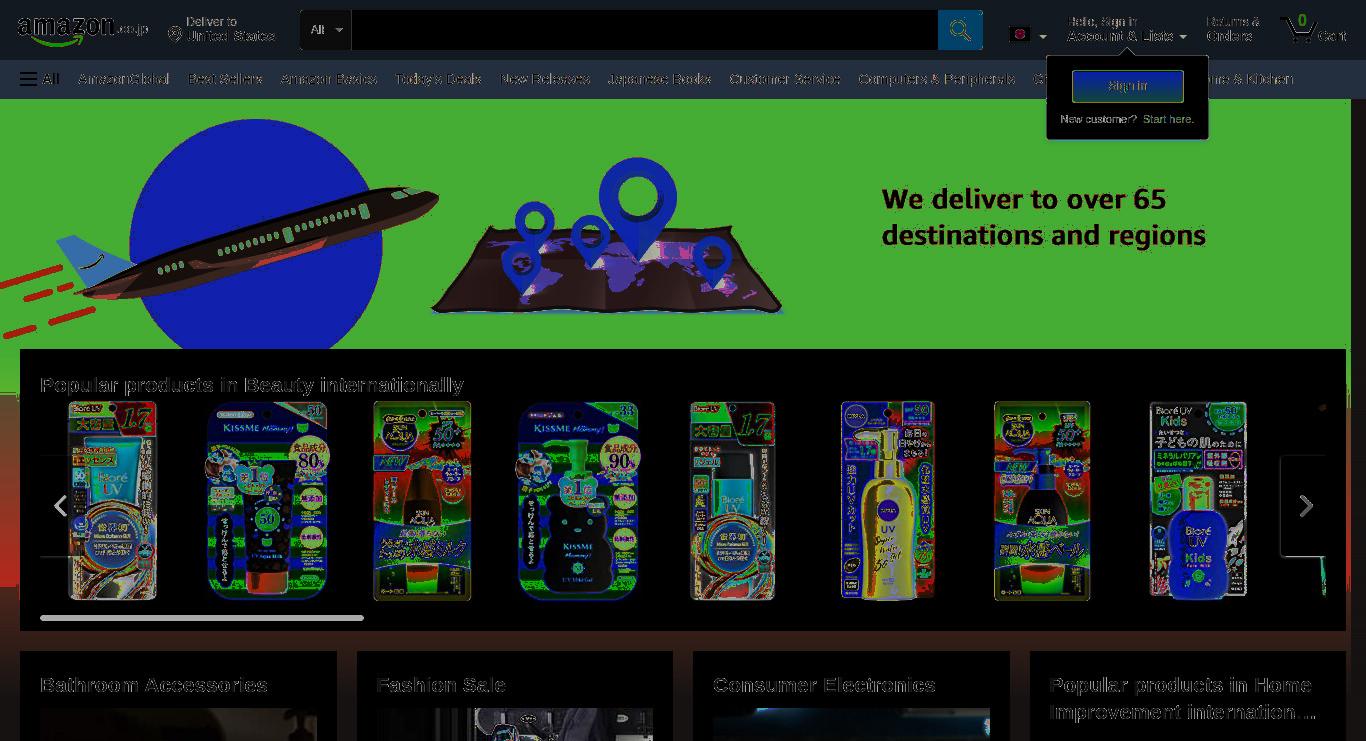The height and width of the screenshot is (741, 1366).
Task: Click the Consumer Electronics card heading
Action: [x=824, y=685]
